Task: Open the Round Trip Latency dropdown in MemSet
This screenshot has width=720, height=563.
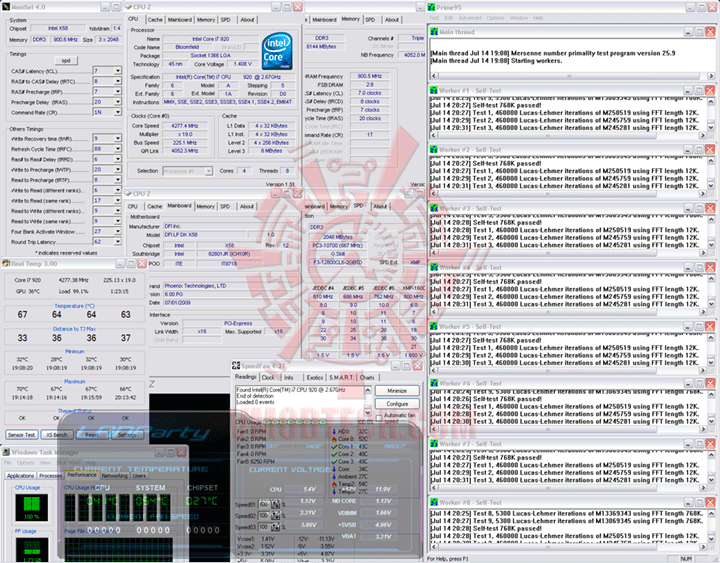Action: click(118, 242)
